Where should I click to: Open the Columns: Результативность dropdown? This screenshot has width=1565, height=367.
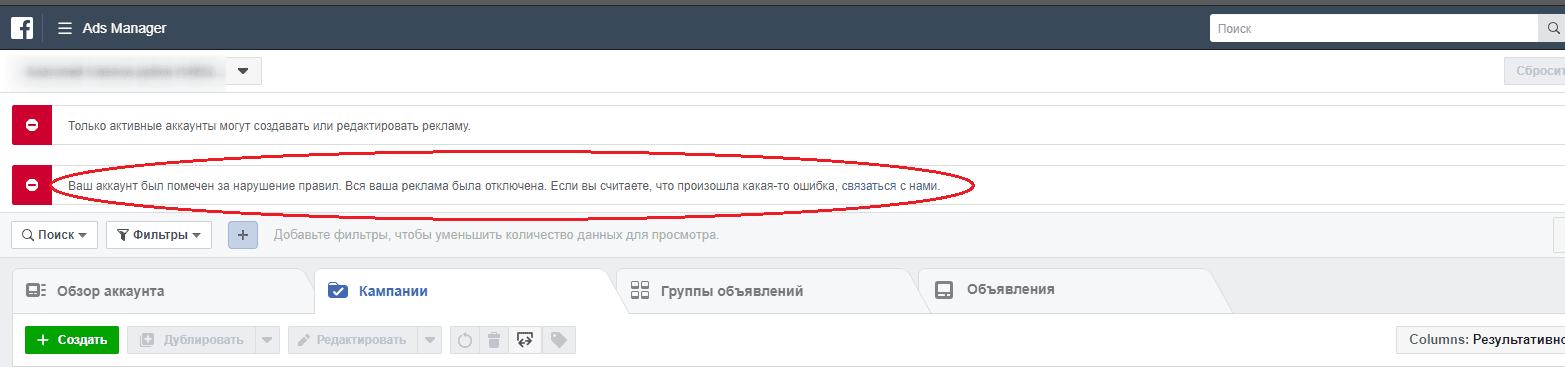click(x=1480, y=340)
